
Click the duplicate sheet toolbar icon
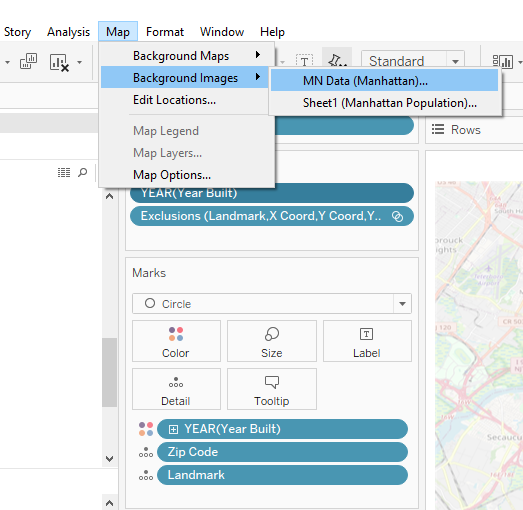tap(28, 61)
